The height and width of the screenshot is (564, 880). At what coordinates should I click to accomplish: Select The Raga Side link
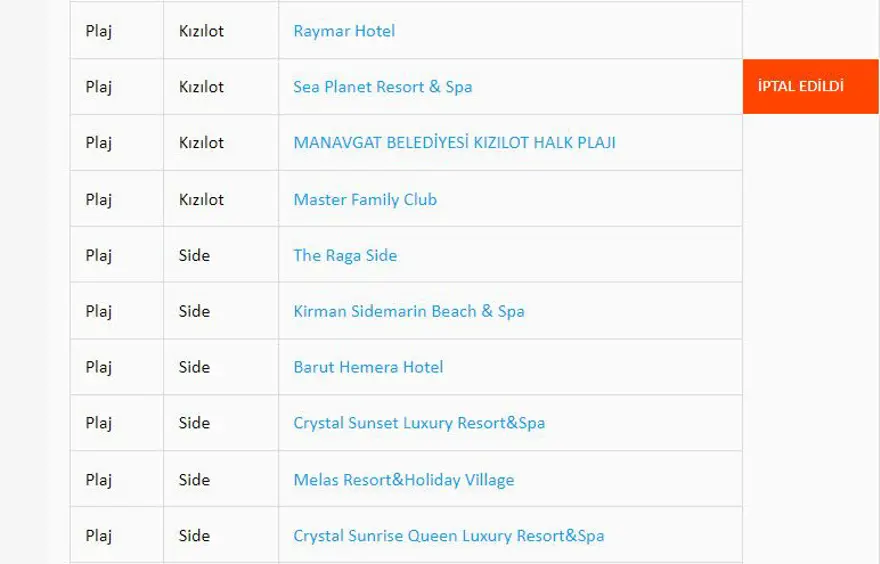click(x=345, y=255)
